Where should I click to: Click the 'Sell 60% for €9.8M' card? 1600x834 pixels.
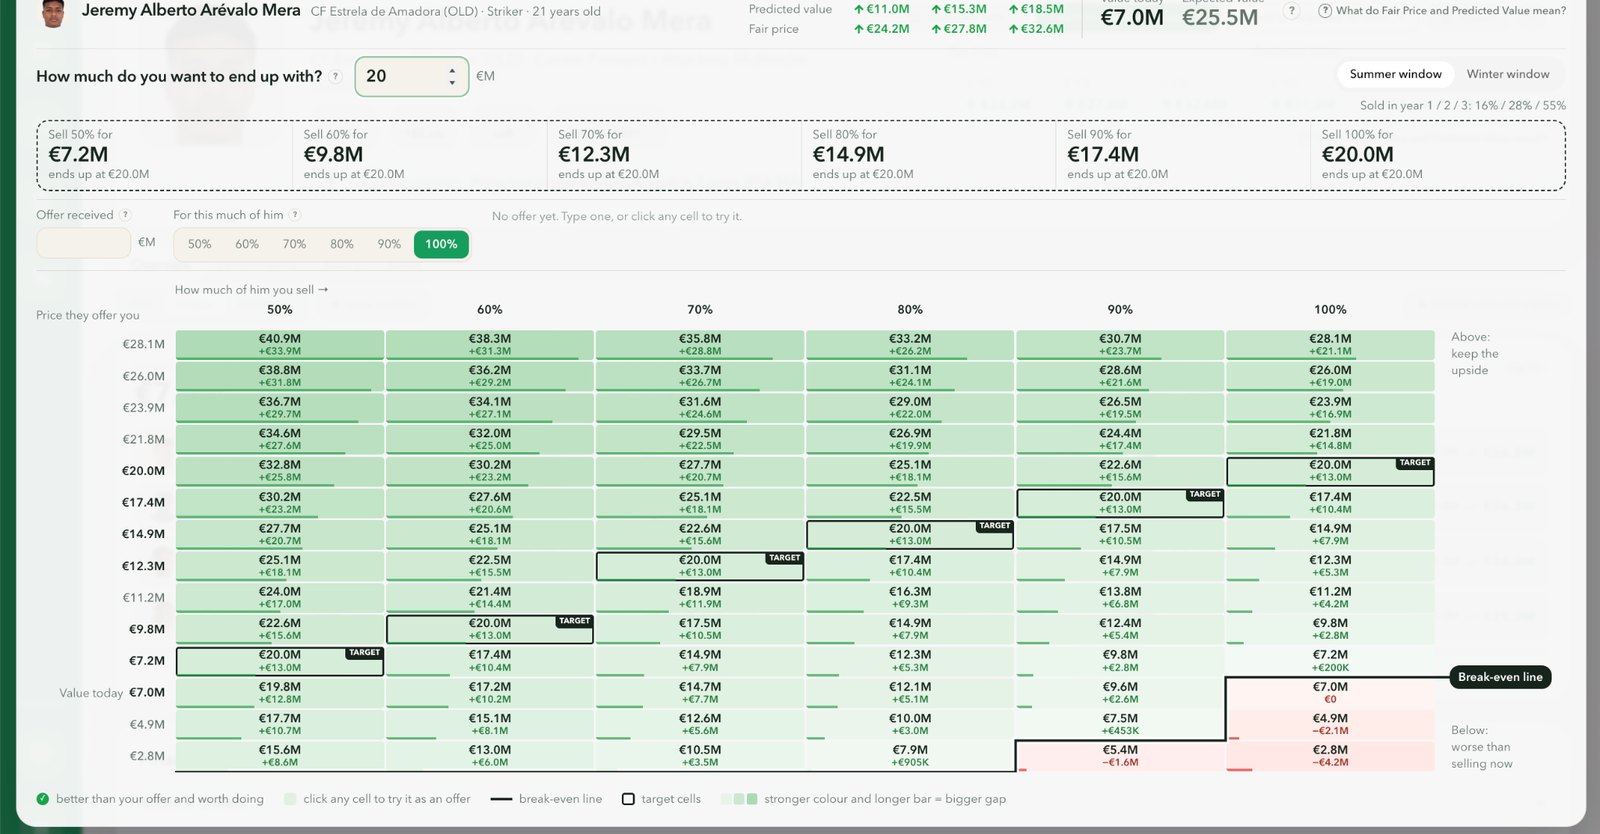421,155
